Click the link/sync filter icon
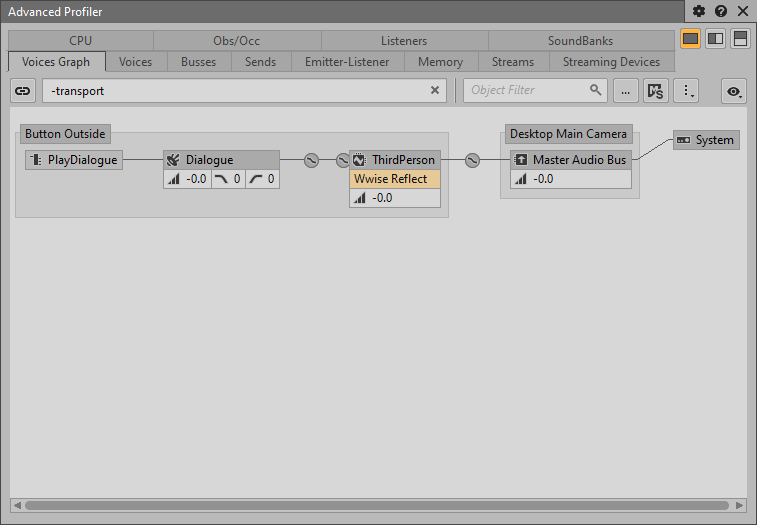The width and height of the screenshot is (757, 525). point(22,90)
